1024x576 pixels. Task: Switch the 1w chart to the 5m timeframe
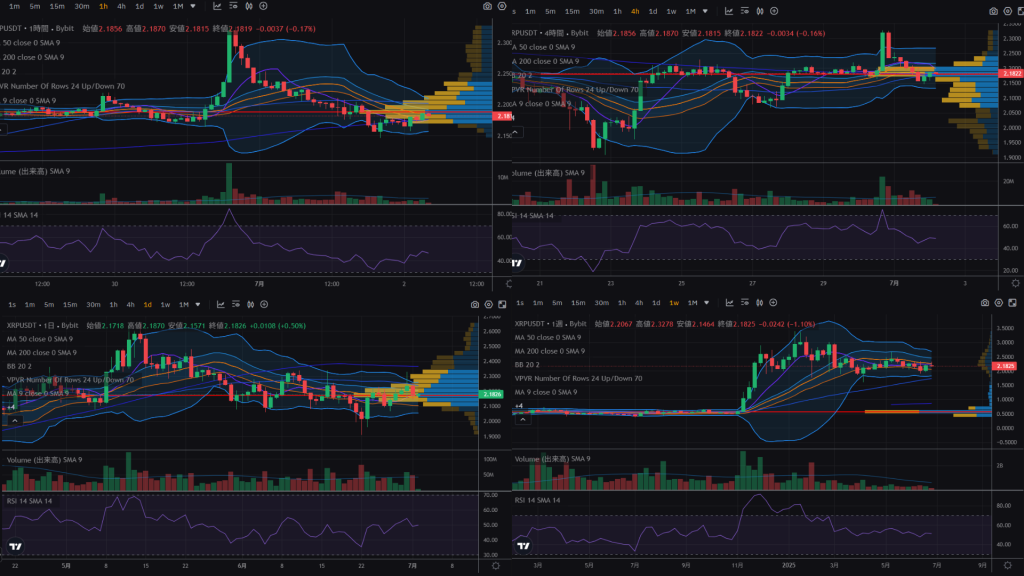click(x=557, y=303)
